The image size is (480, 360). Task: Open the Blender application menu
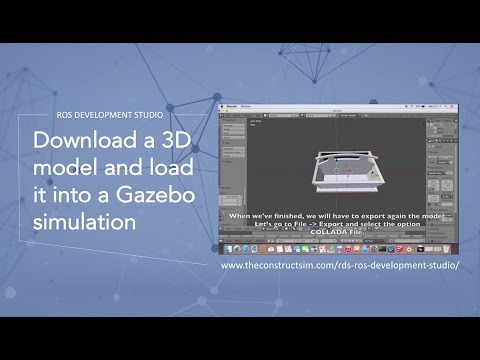232,106
